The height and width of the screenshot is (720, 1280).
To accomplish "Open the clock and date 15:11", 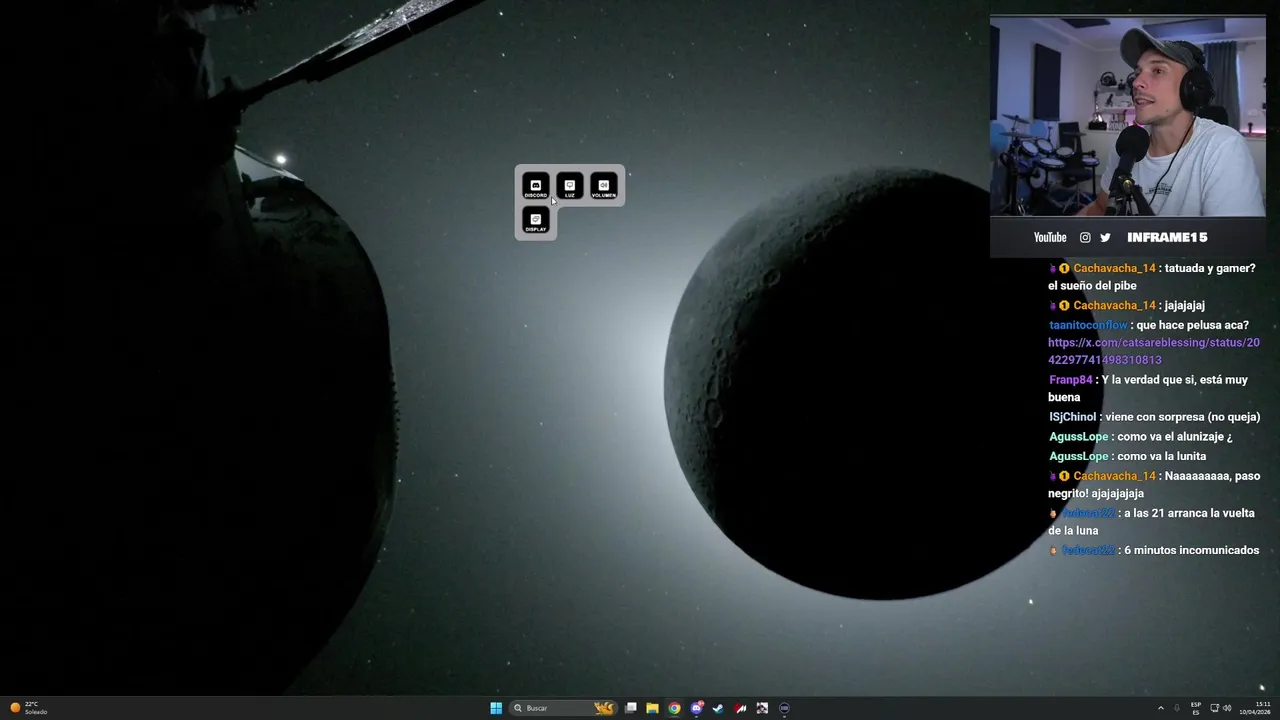I will [x=1255, y=708].
